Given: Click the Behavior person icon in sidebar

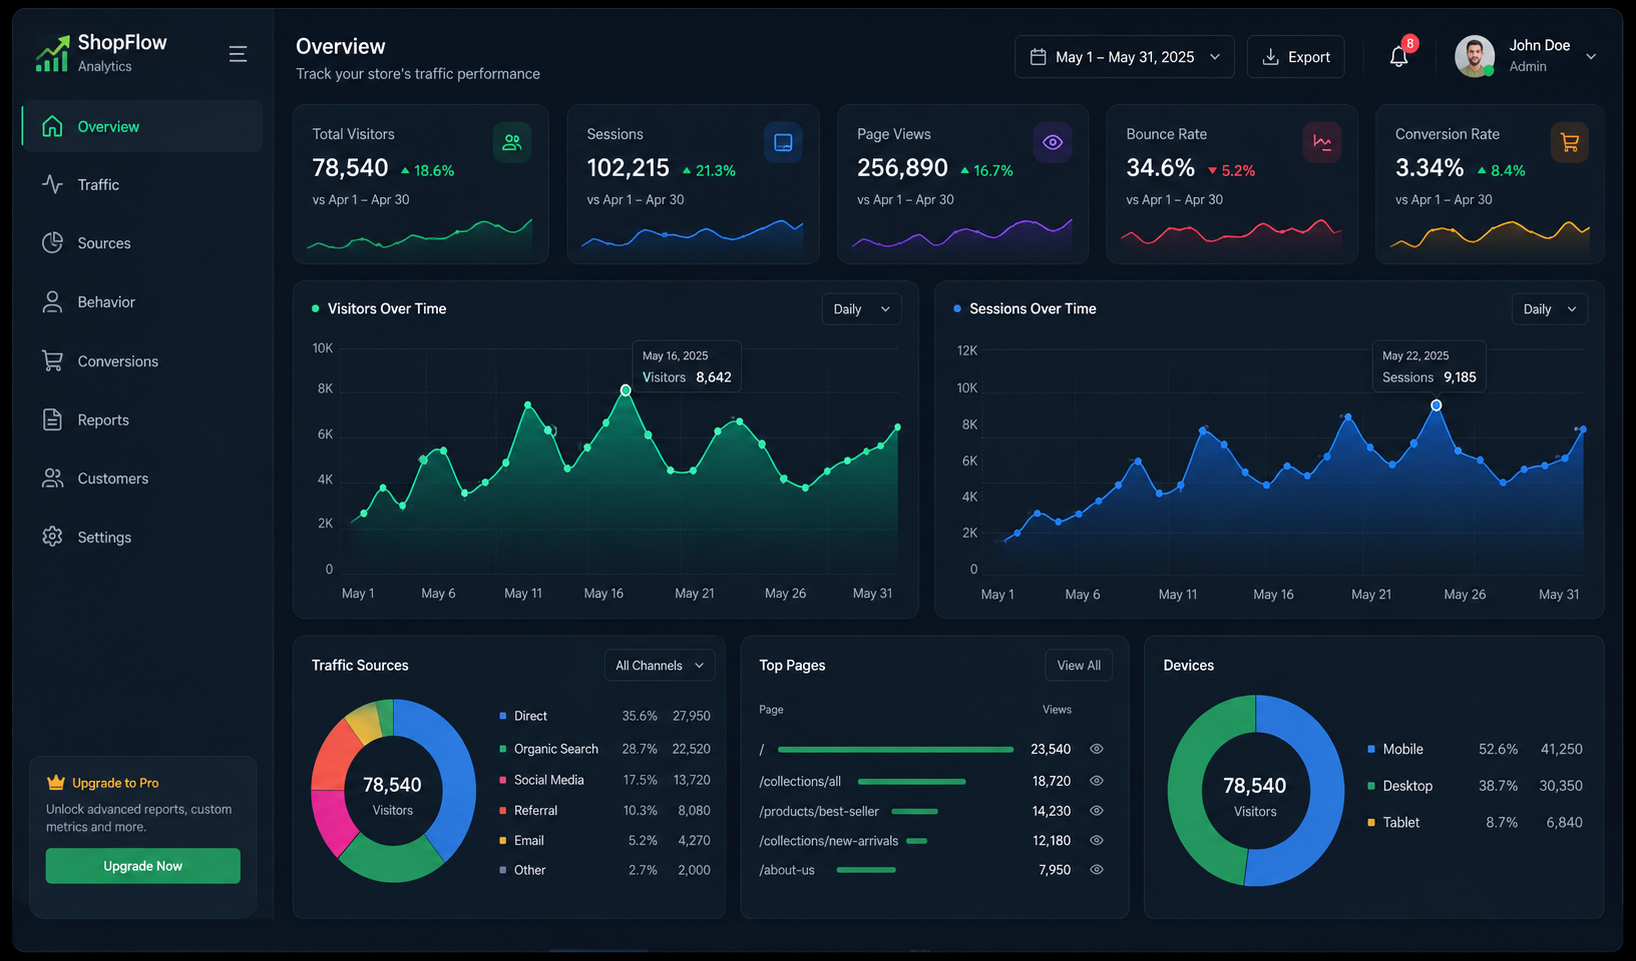Looking at the screenshot, I should pyautogui.click(x=52, y=302).
